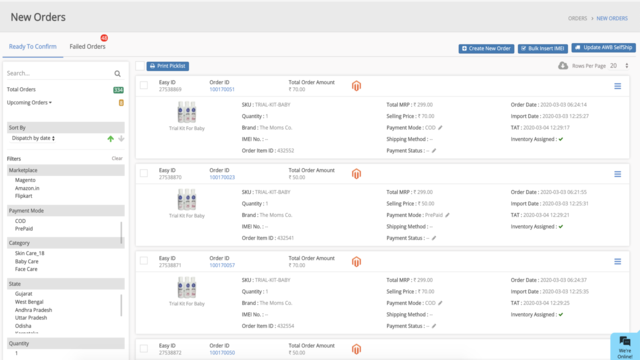This screenshot has height=360, width=640.
Task: Filter by Baby Care category
Action: coord(27,261)
